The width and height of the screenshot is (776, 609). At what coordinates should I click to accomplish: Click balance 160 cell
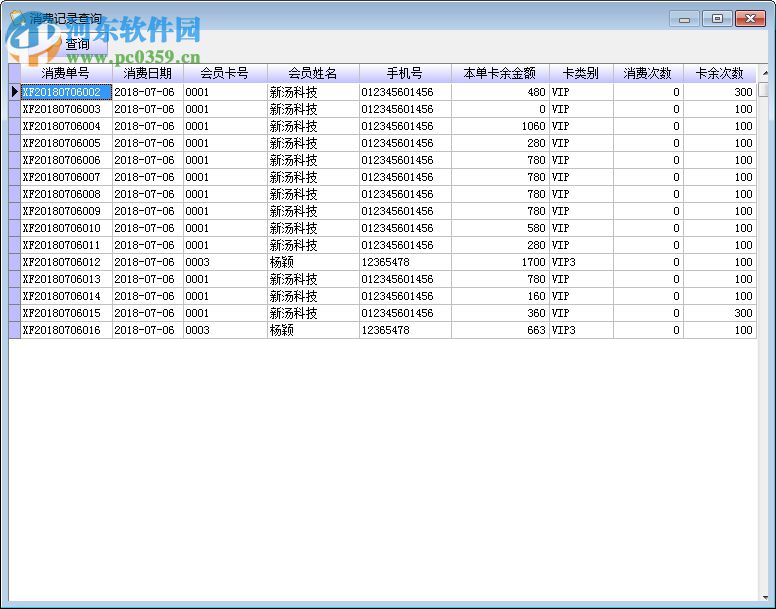pyautogui.click(x=500, y=296)
